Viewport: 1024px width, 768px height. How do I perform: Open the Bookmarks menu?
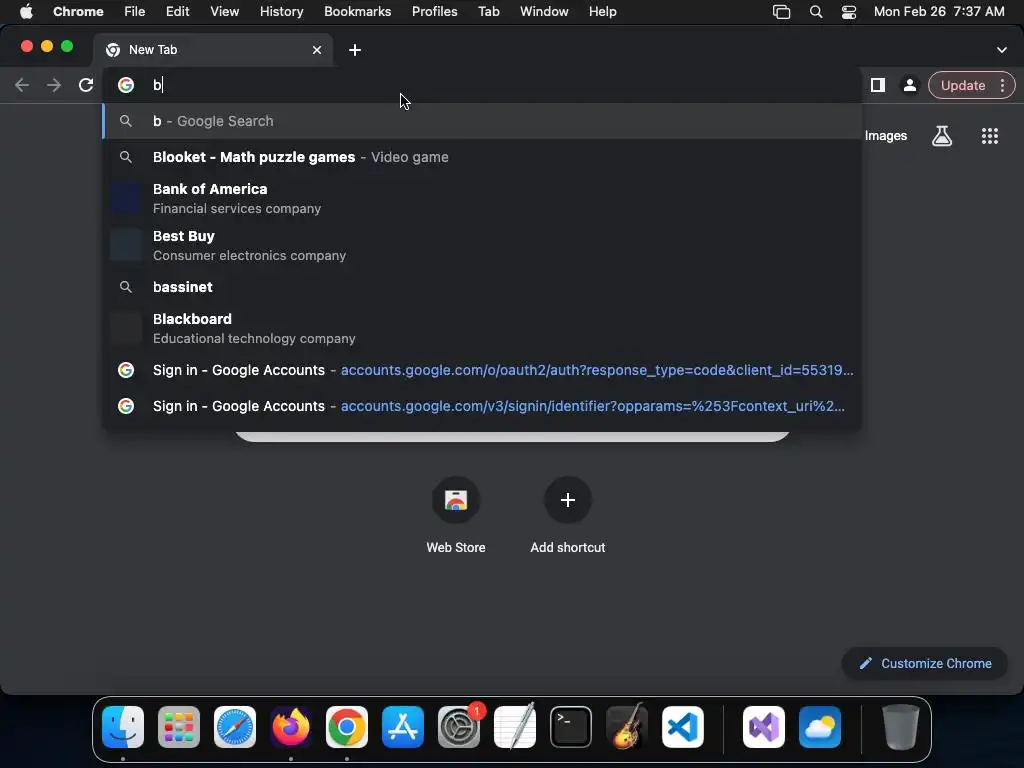pos(357,12)
